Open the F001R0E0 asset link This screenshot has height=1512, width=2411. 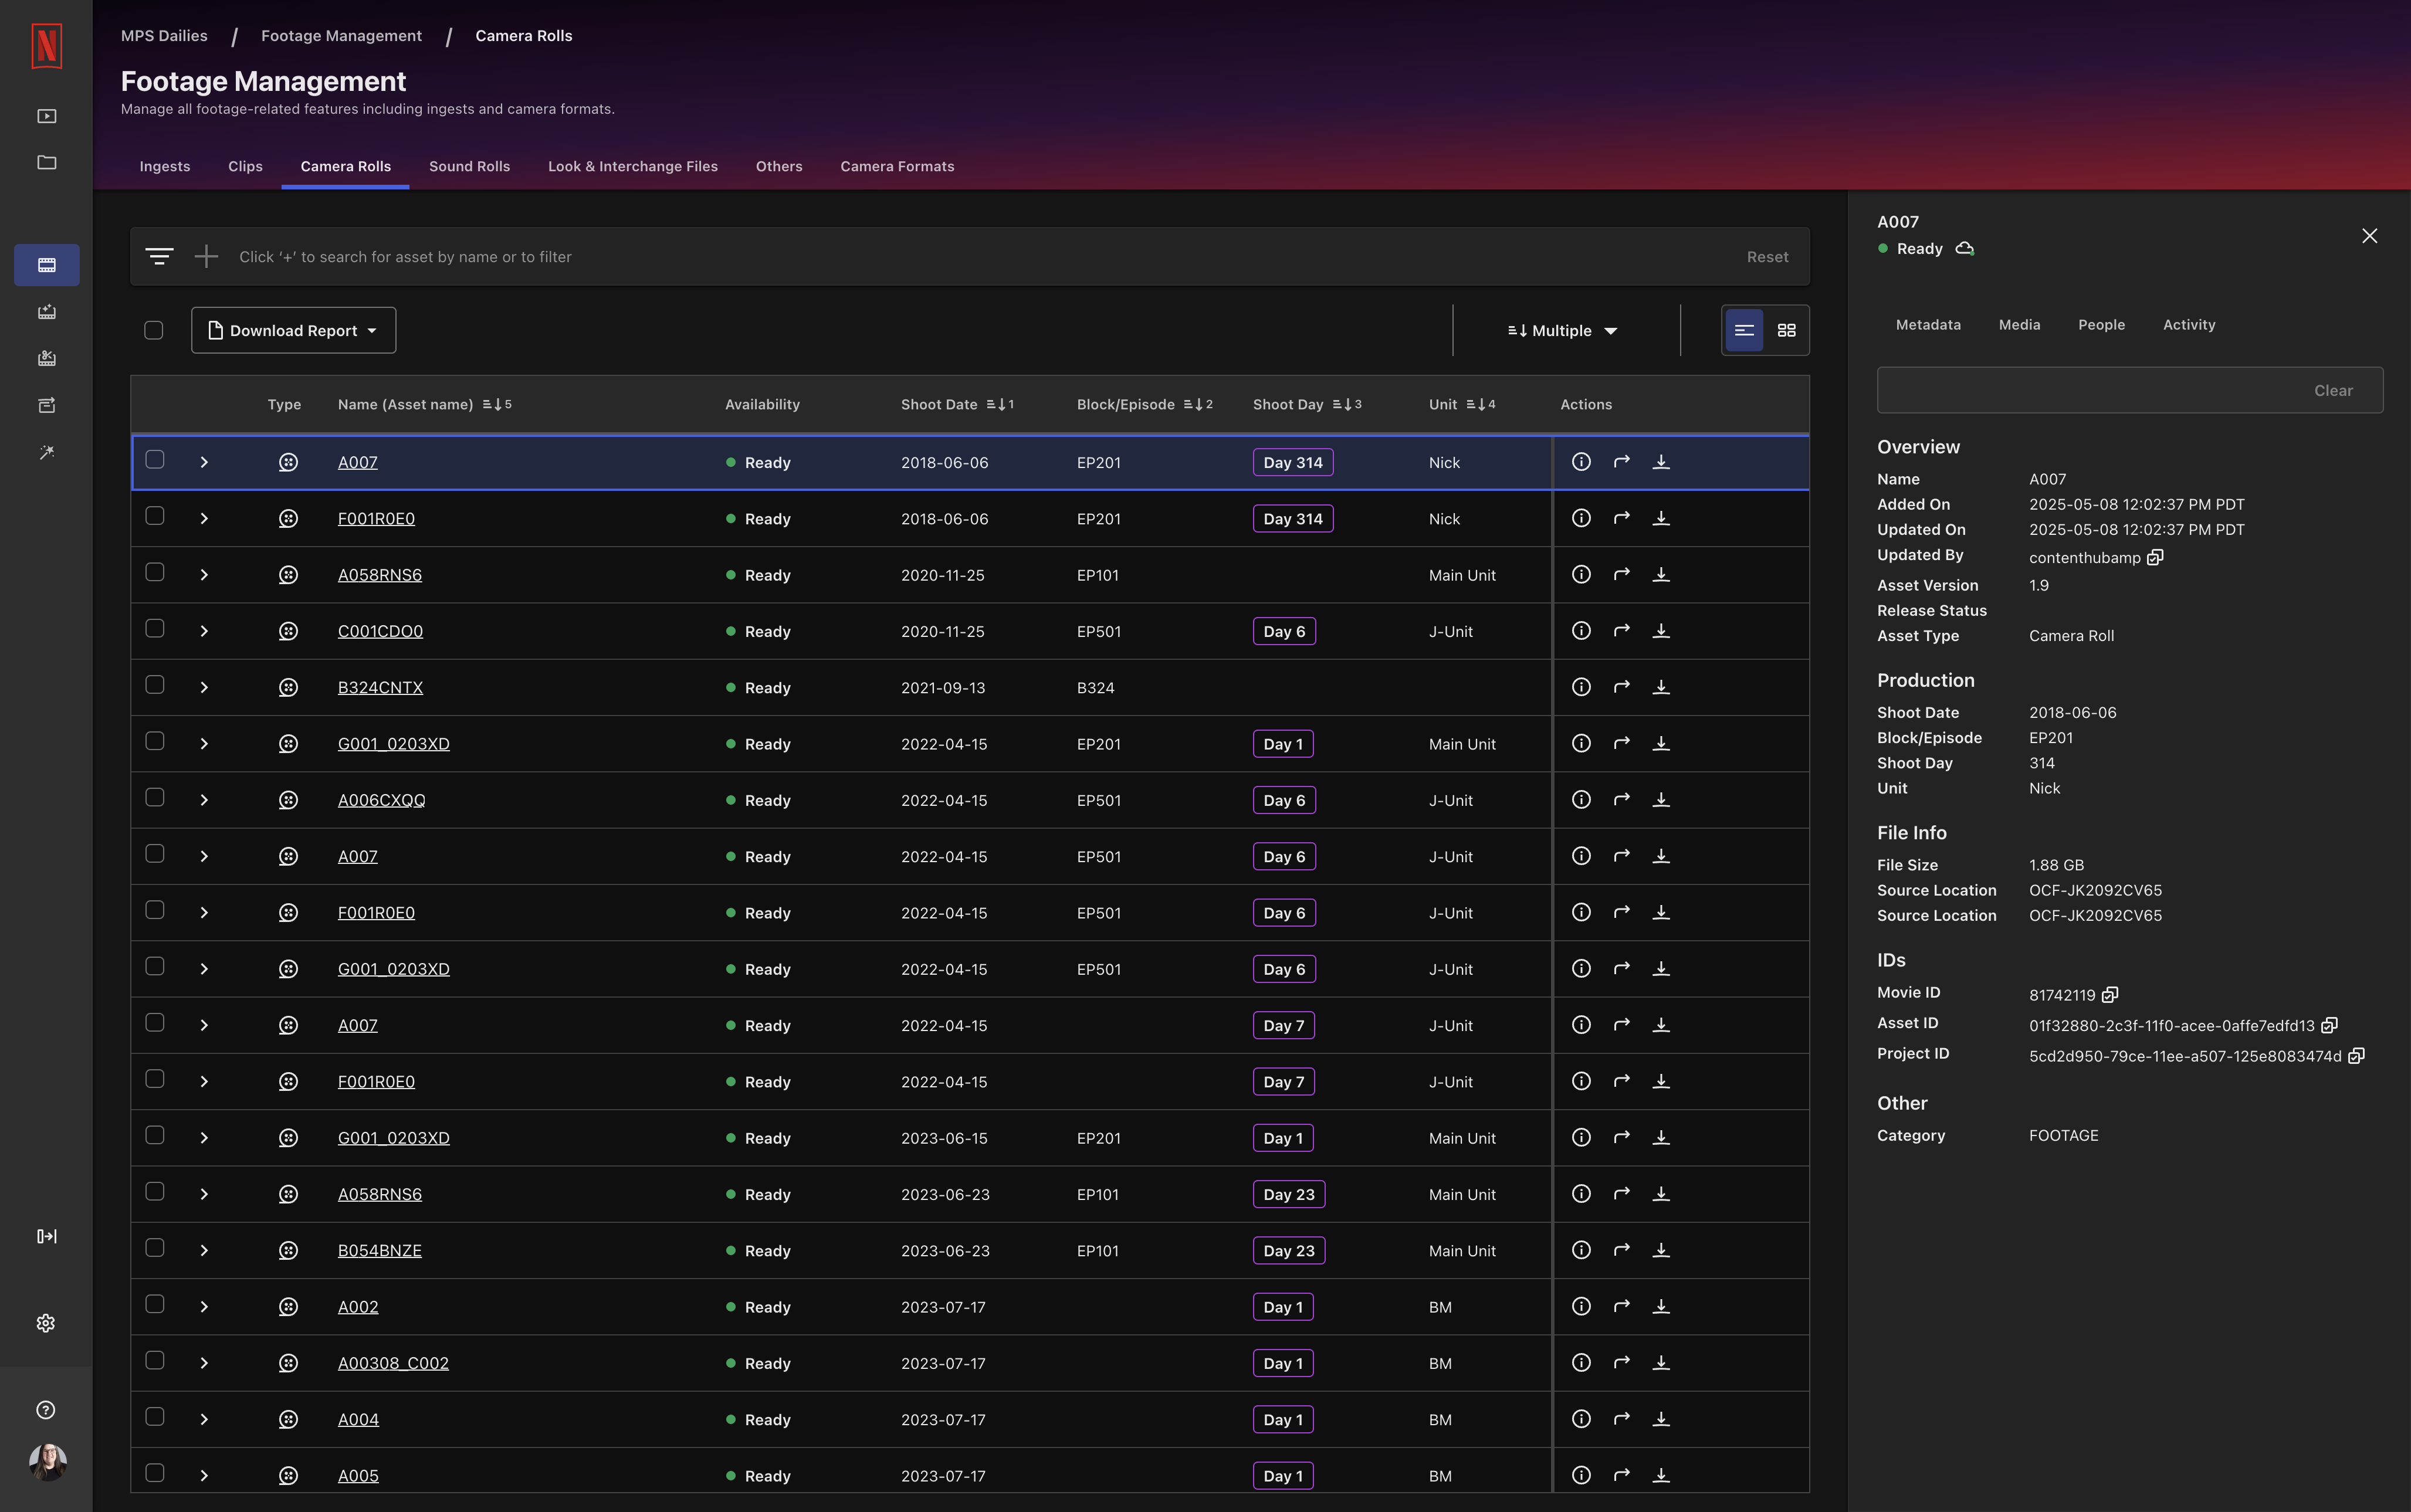(x=377, y=518)
